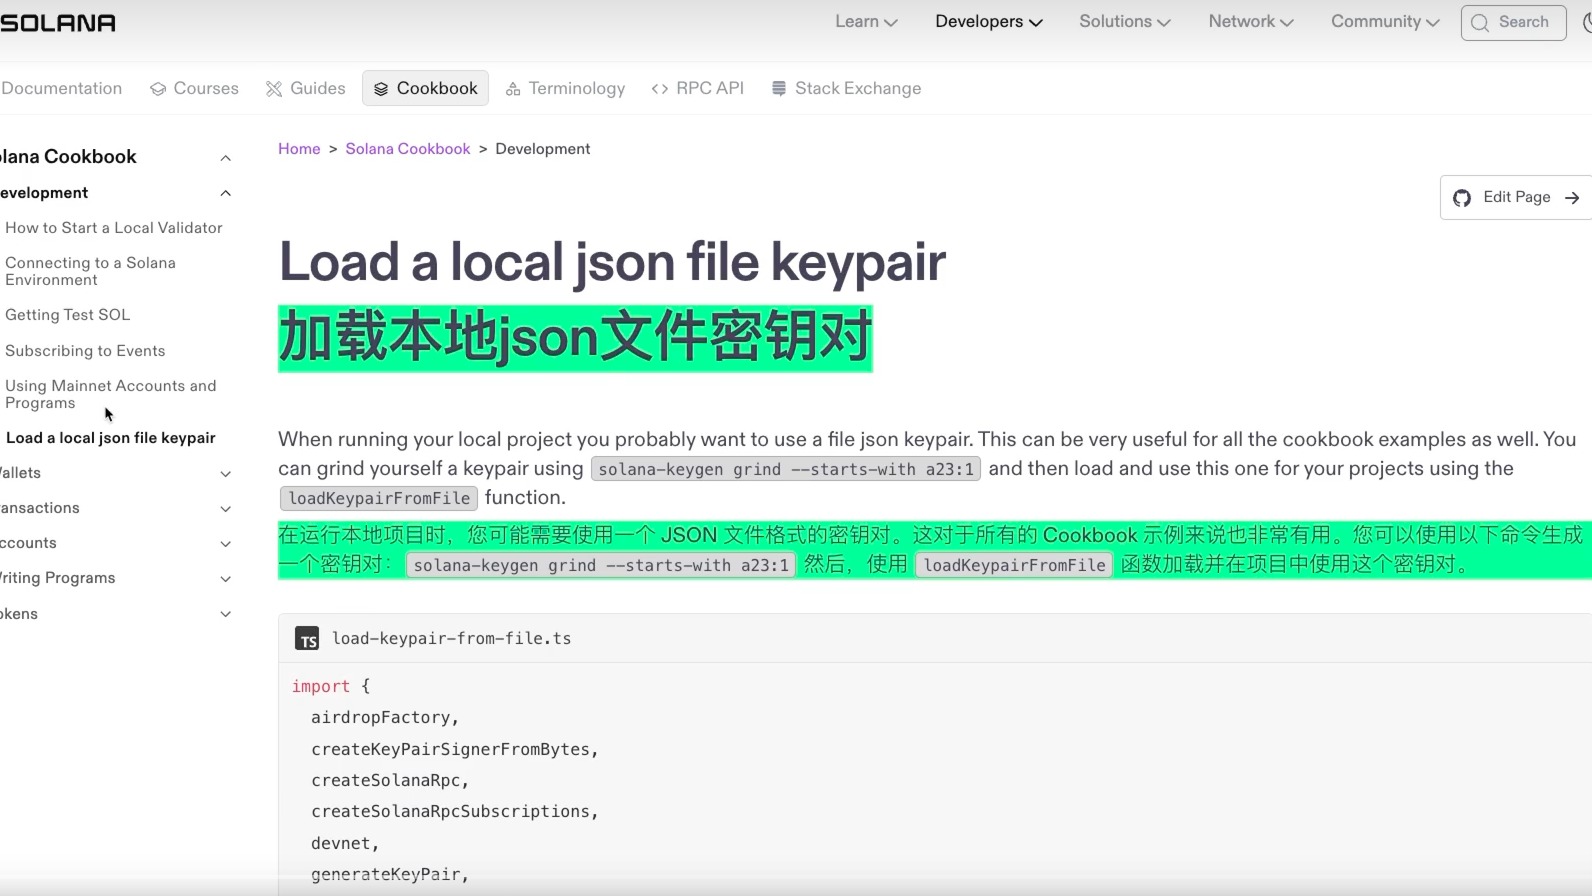Screen dimensions: 1592x896
Task: Click the TS file type icon
Action: [307, 639]
